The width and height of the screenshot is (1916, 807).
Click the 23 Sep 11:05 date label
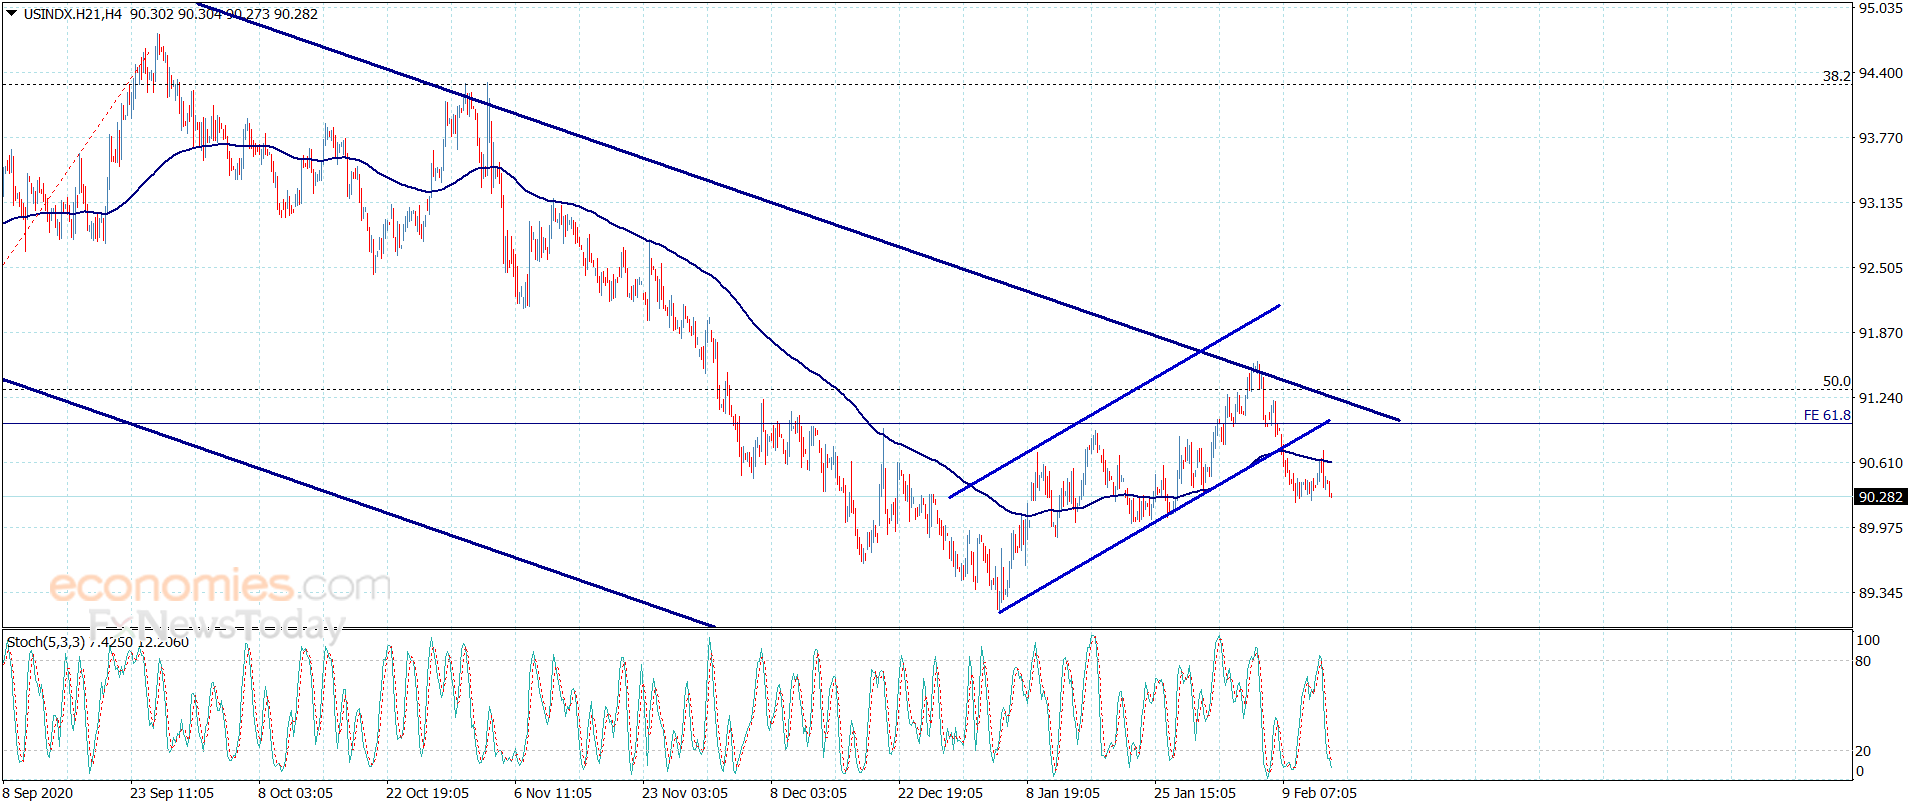tap(172, 793)
